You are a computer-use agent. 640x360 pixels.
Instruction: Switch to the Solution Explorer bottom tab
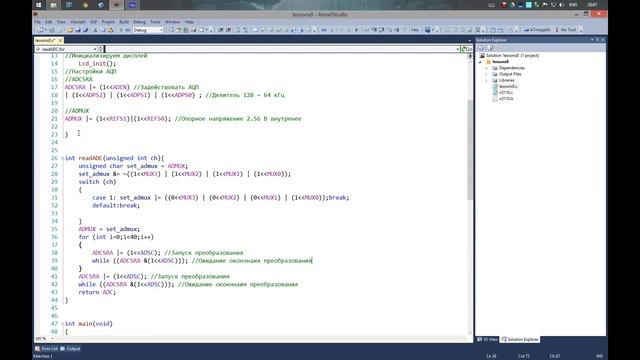coord(520,339)
